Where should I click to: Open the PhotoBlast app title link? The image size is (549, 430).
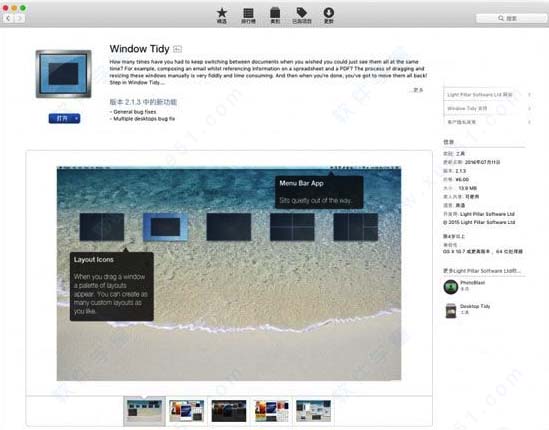472,283
